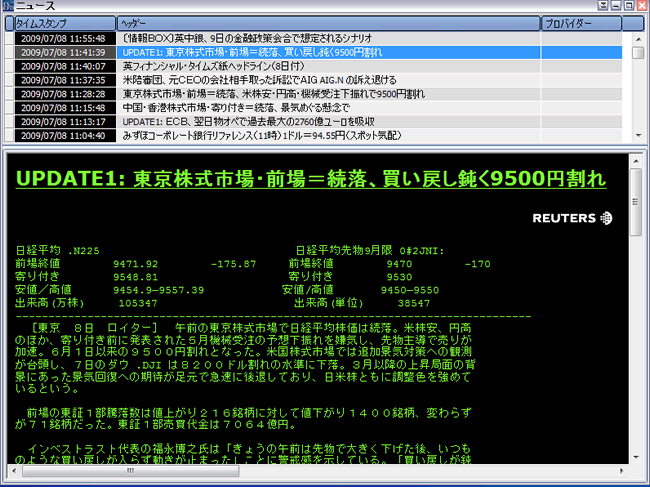The height and width of the screenshot is (487, 650).
Task: Click the -175.87 change value
Action: [x=234, y=264]
